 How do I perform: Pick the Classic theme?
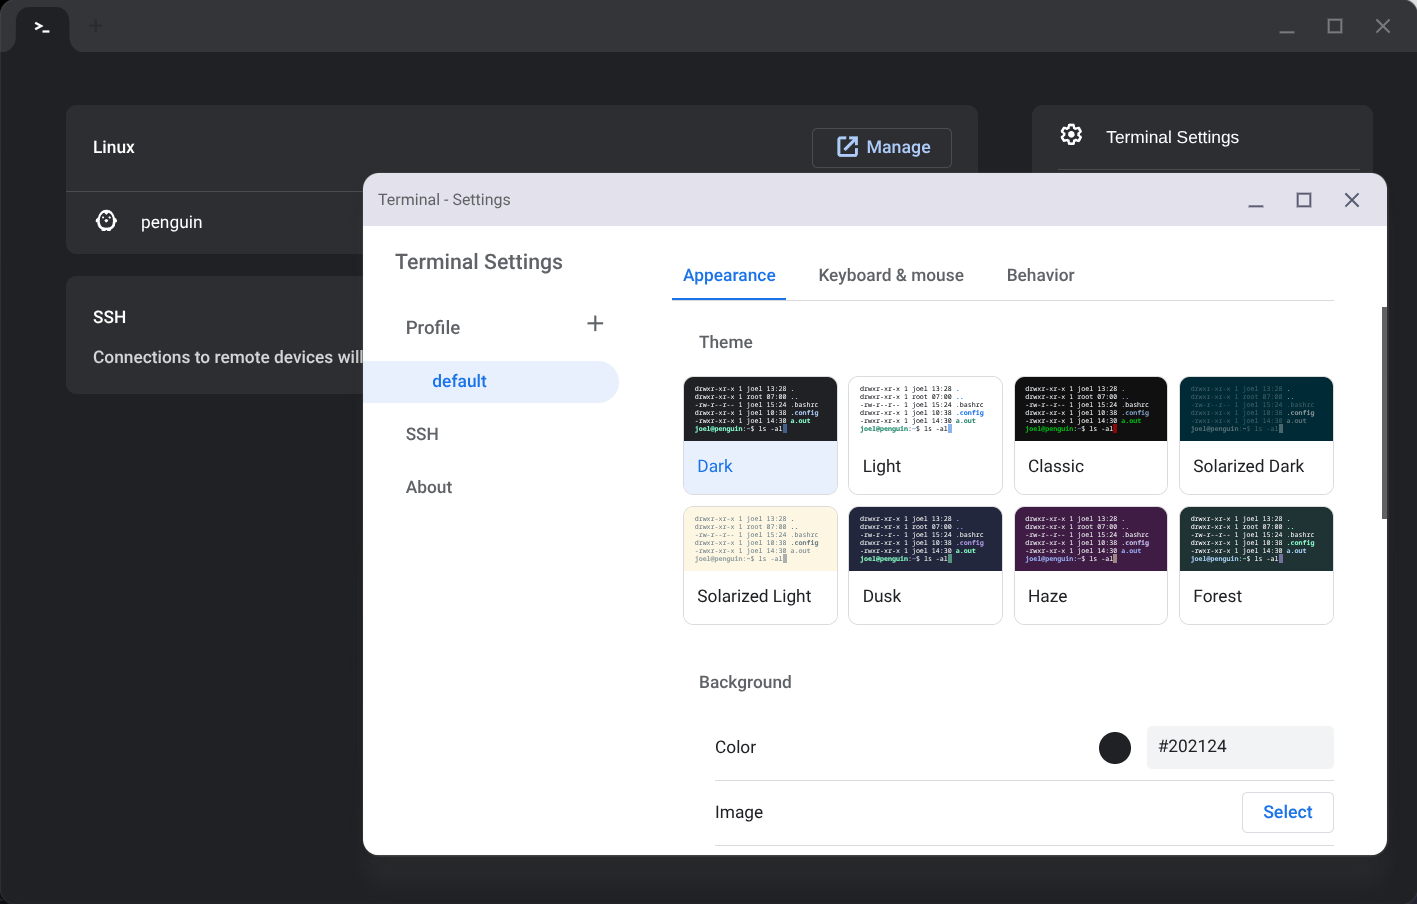[1091, 435]
